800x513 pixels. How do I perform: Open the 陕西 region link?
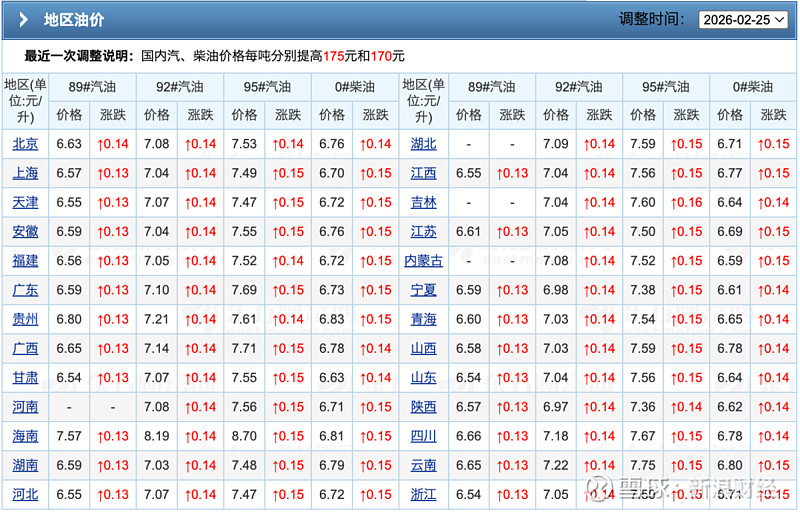pos(423,407)
